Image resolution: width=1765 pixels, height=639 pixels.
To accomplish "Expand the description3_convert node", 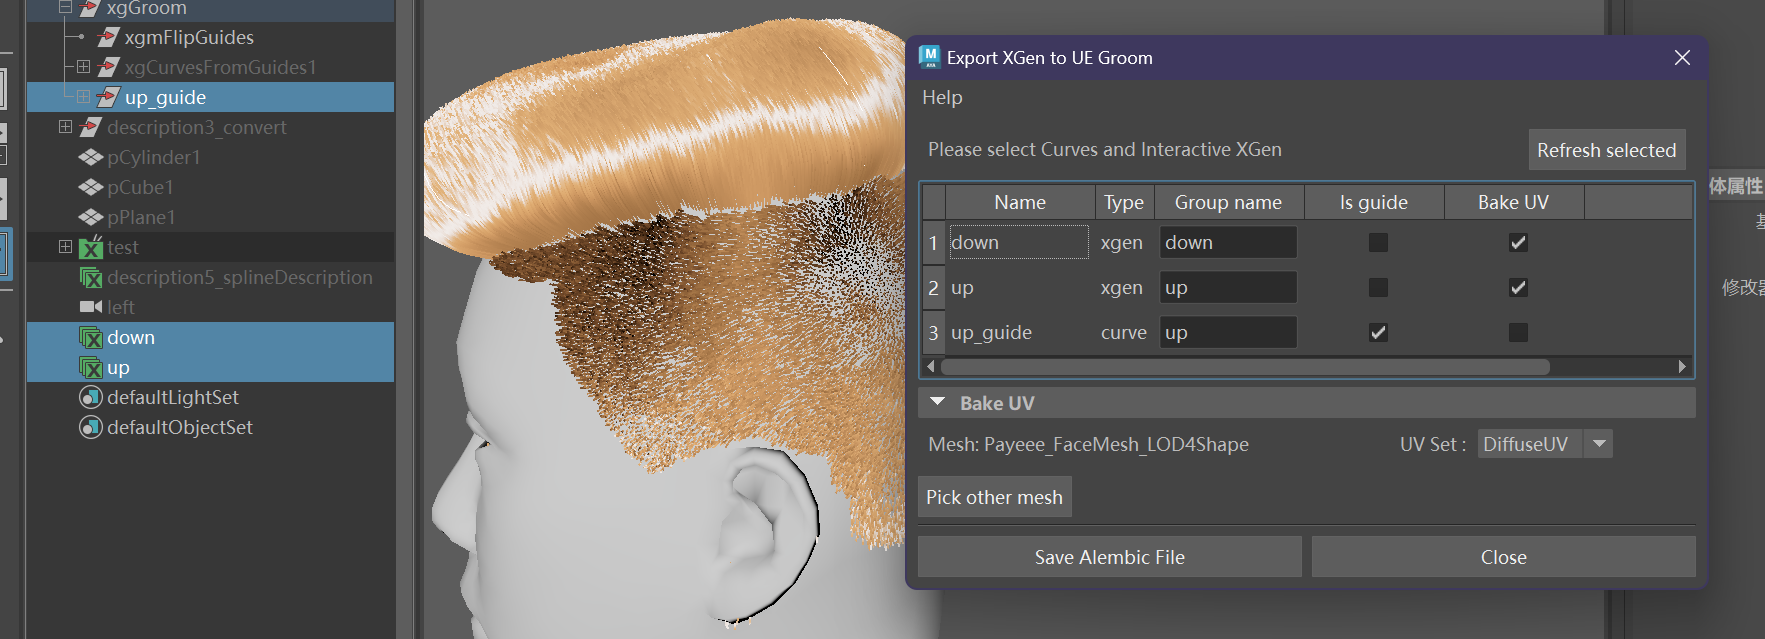I will pos(65,127).
